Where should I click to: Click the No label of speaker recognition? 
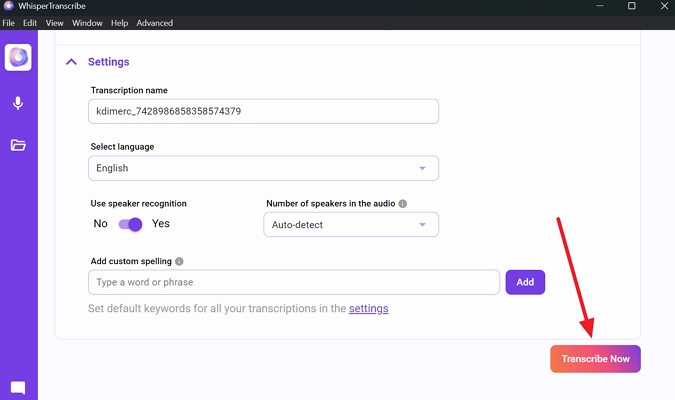pyautogui.click(x=100, y=223)
